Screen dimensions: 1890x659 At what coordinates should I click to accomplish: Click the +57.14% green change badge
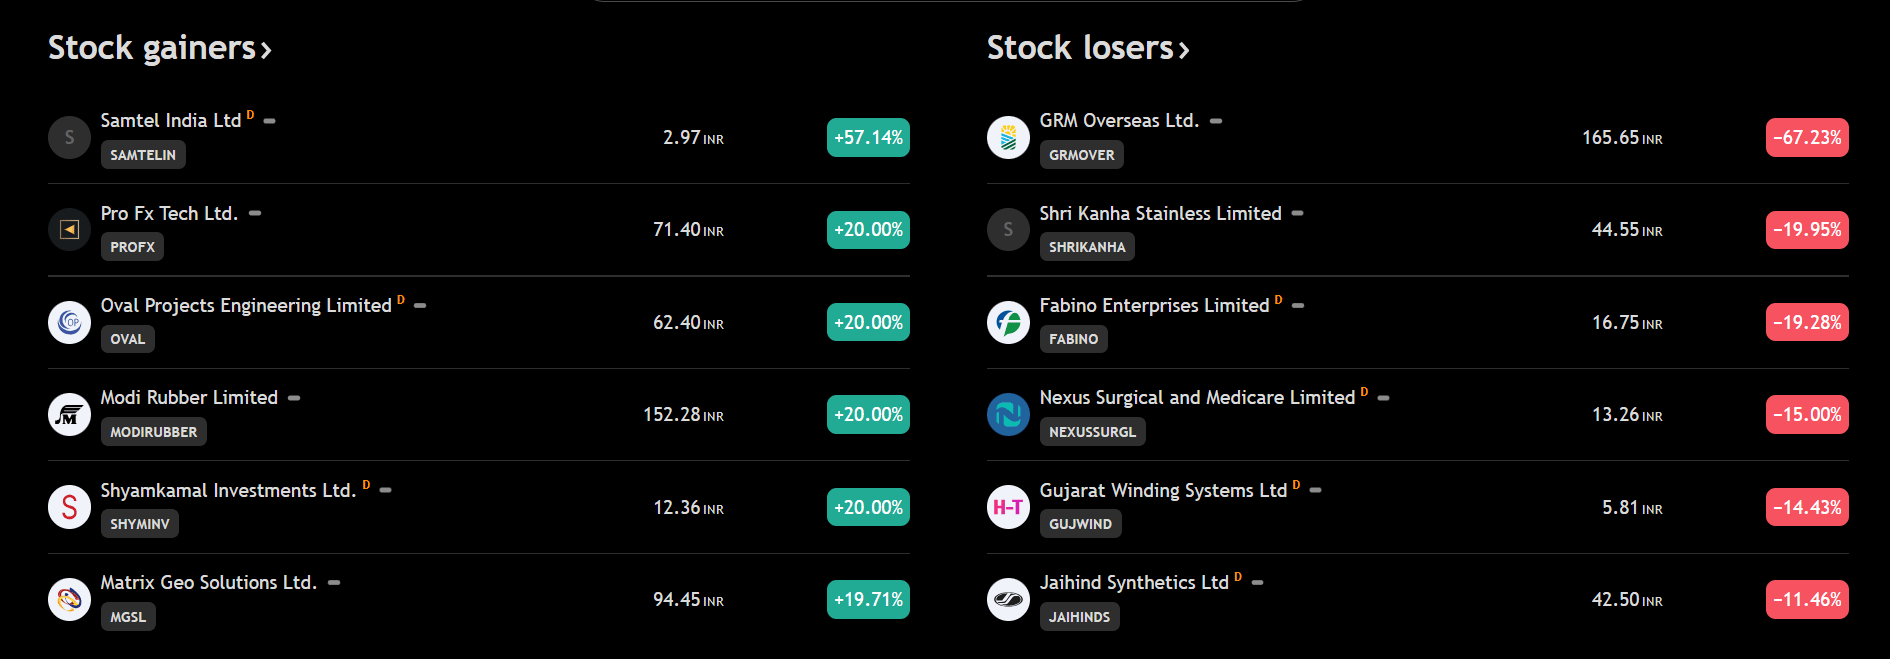coord(868,137)
